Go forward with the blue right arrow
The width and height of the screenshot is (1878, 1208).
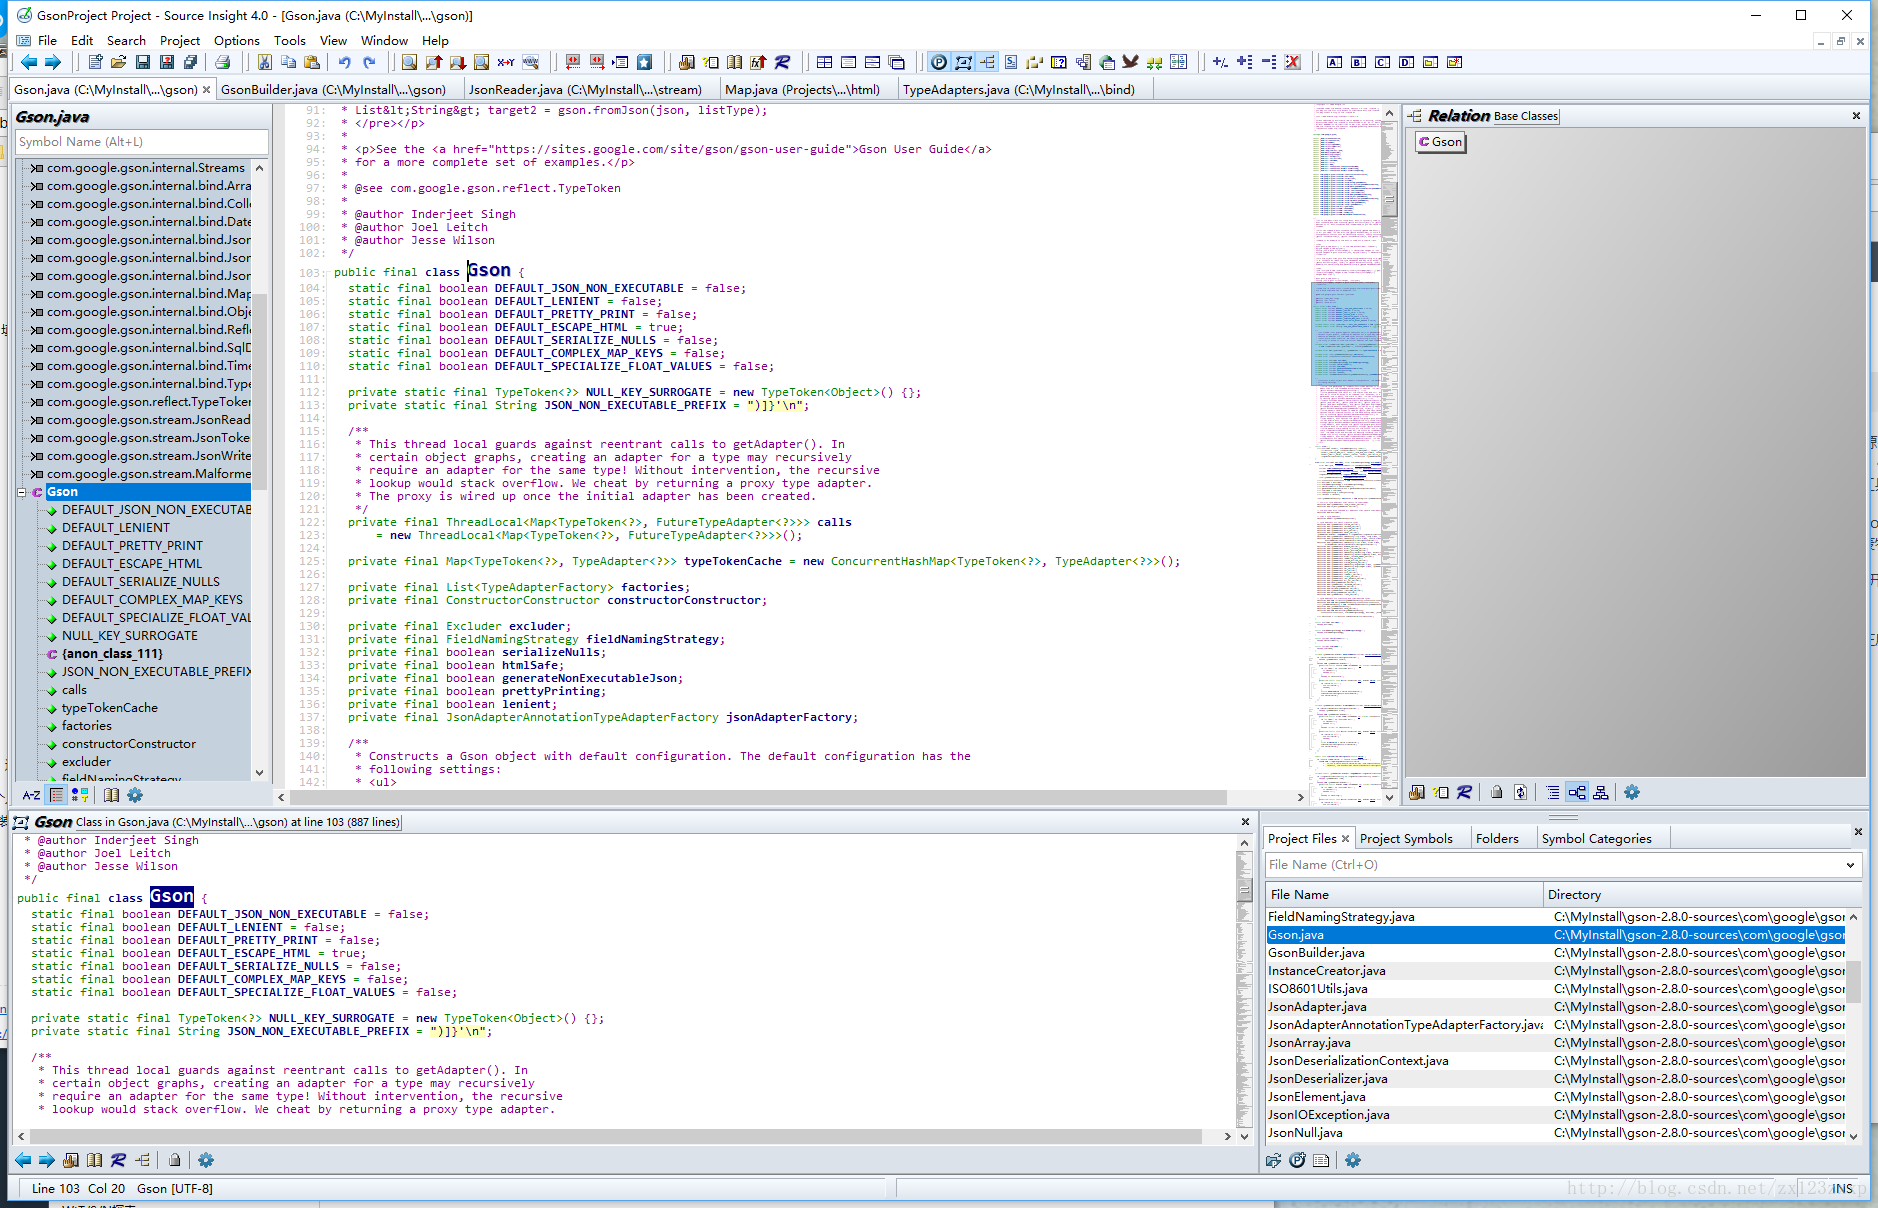coord(53,62)
